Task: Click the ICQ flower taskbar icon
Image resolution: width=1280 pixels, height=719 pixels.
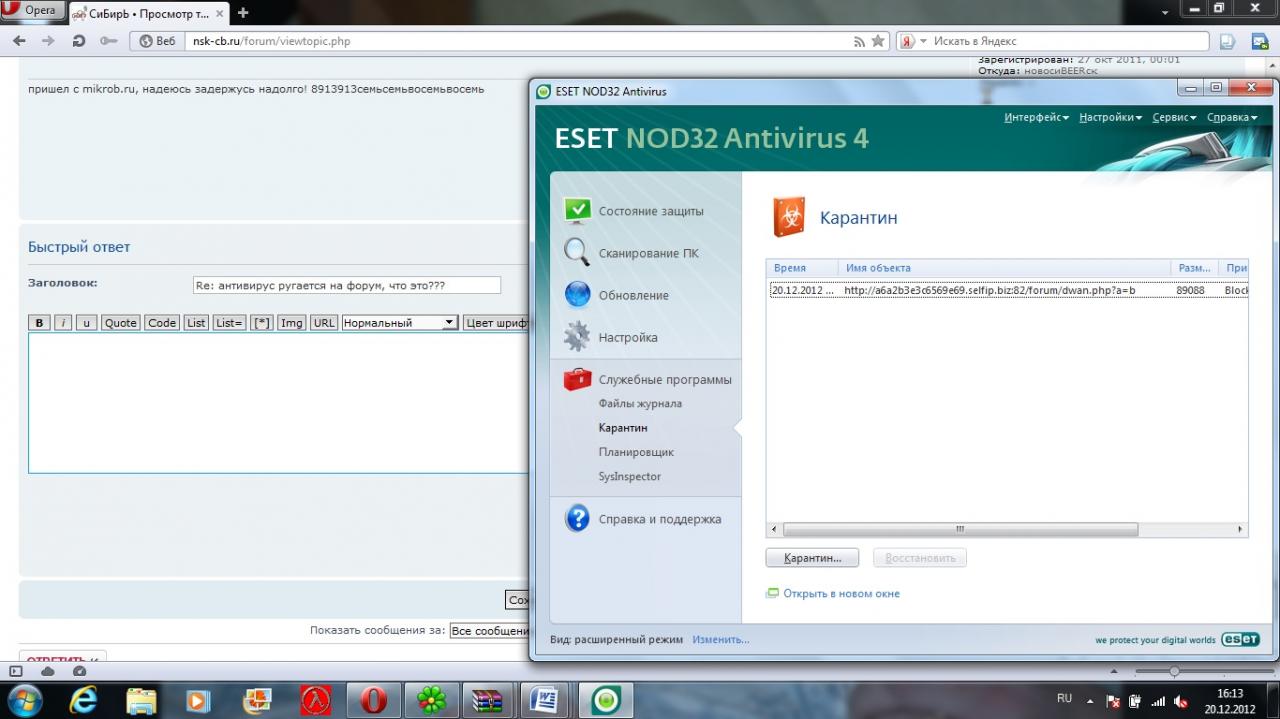Action: tap(432, 700)
